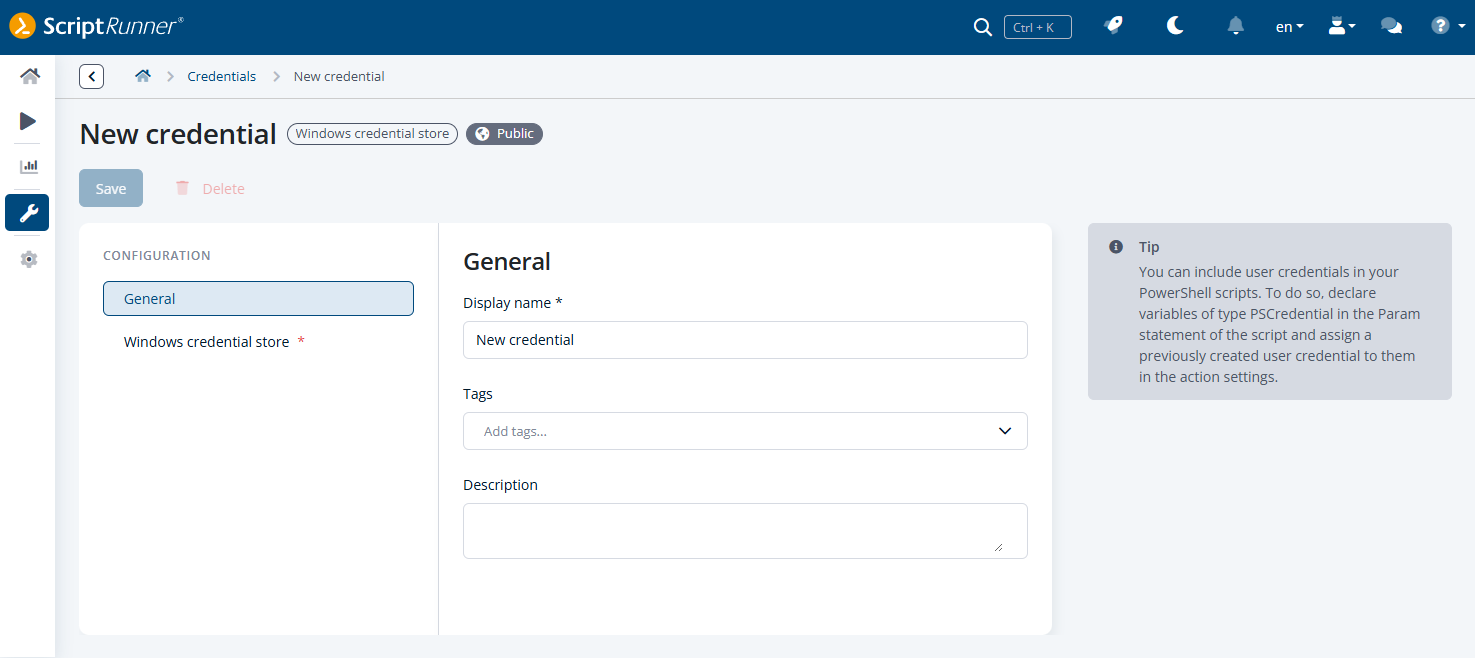Viewport: 1475px width, 658px height.
Task: Toggle dark mode moon icon
Action: (x=1175, y=26)
